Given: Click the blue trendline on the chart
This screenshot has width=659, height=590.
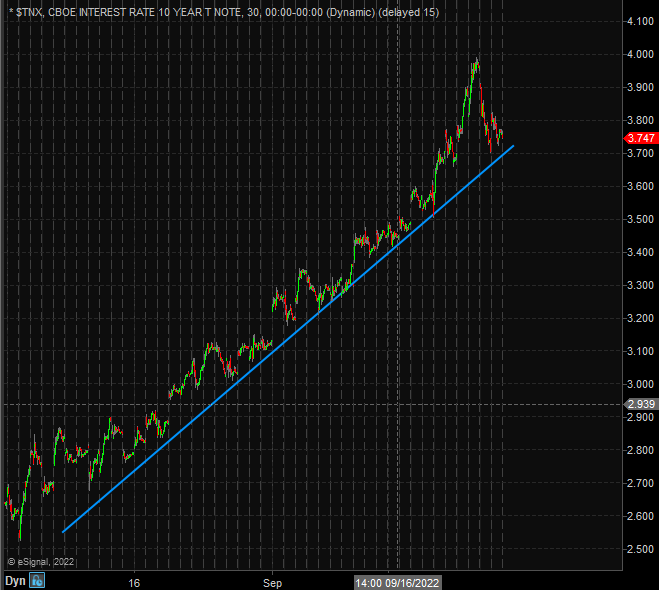Looking at the screenshot, I should (x=288, y=339).
